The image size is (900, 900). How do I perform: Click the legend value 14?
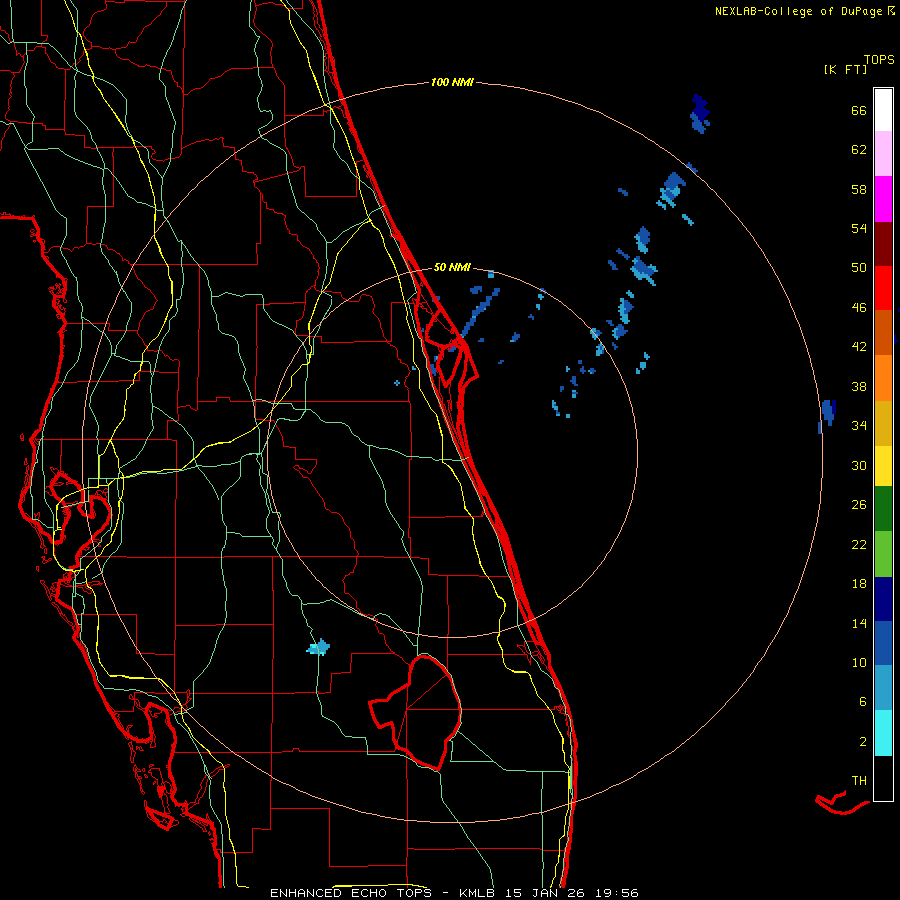tap(859, 623)
